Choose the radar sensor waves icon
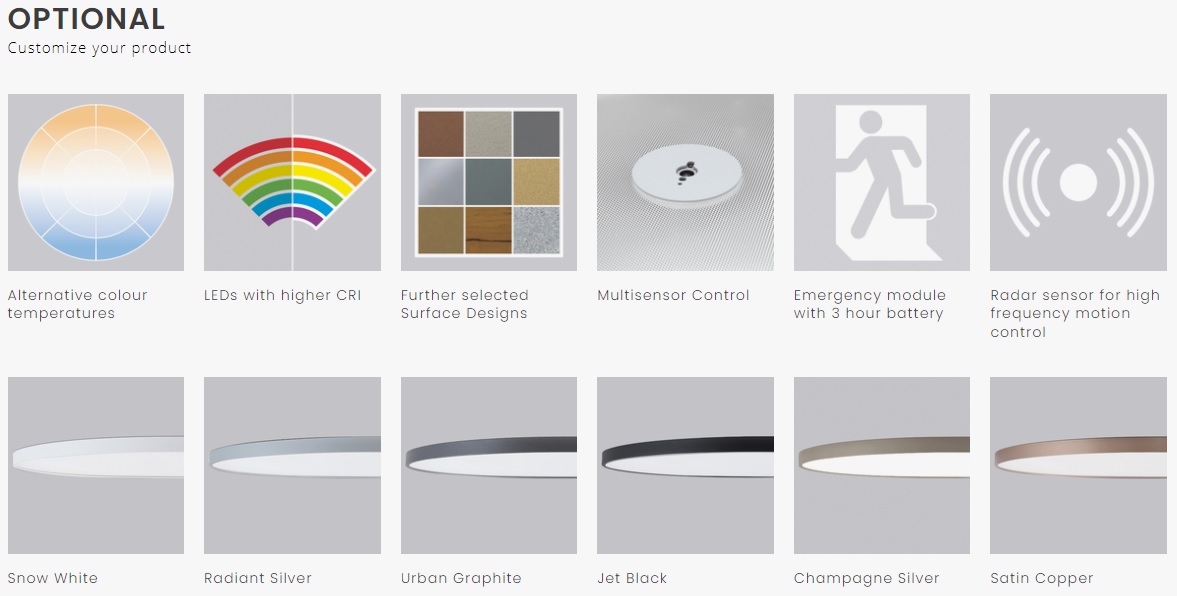The height and width of the screenshot is (596, 1177). 1078,182
